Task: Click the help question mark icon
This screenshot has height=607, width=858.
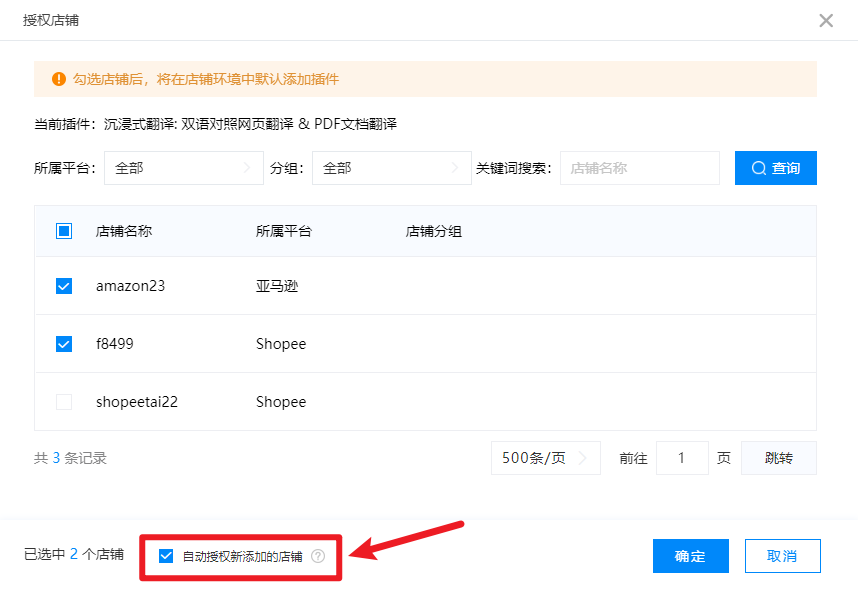Action: (x=318, y=556)
